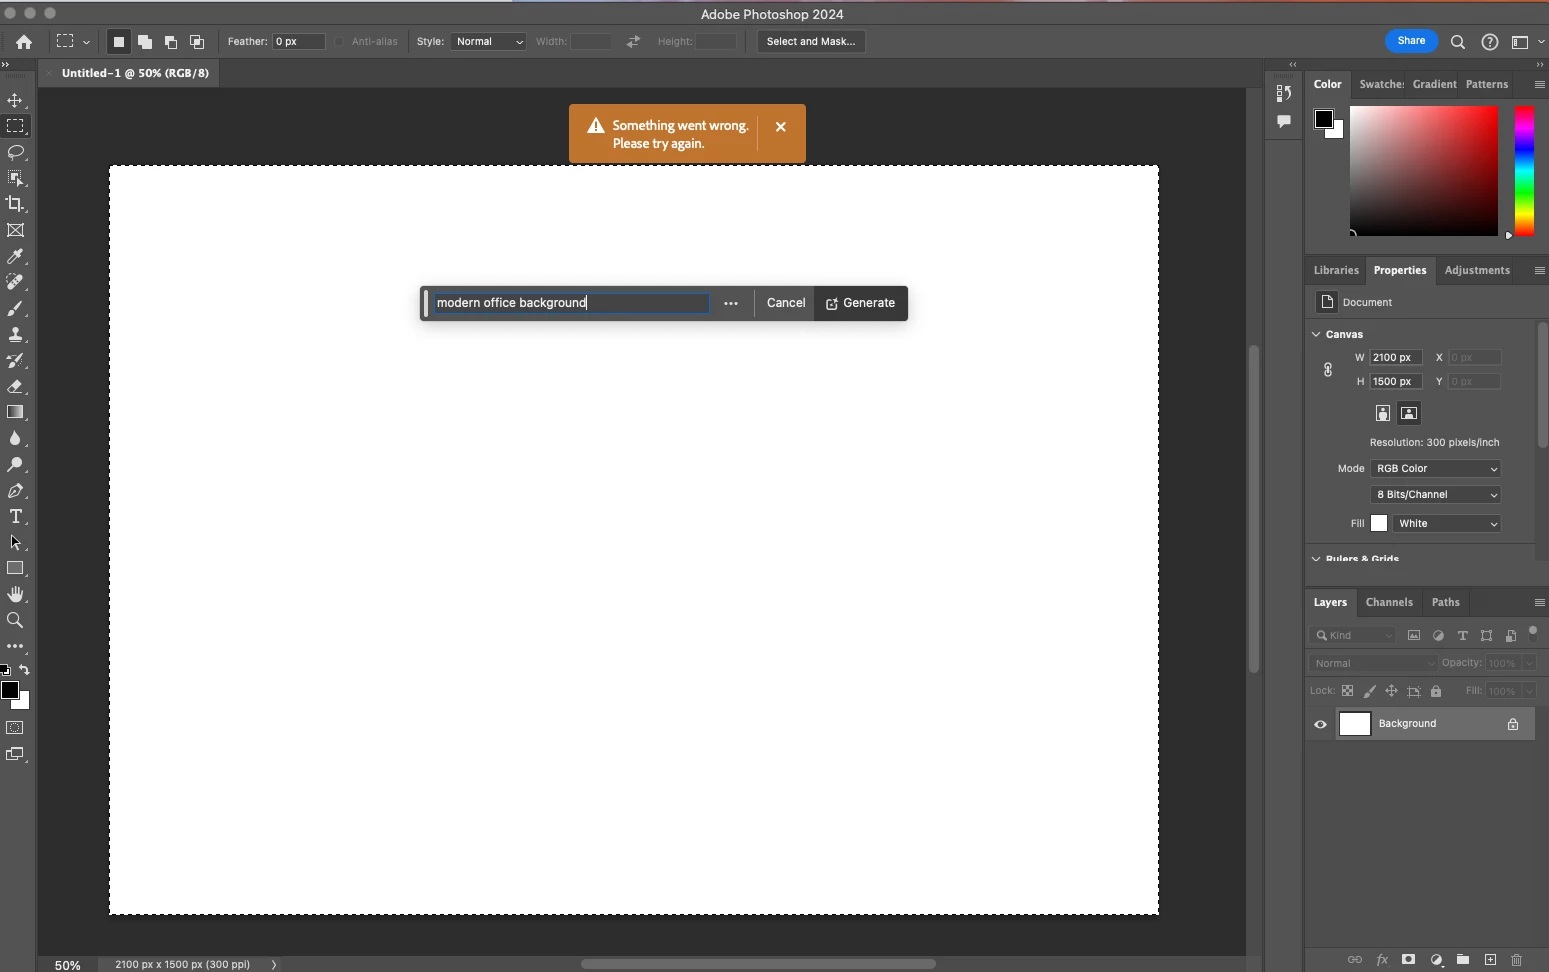Dismiss the Something went wrong alert

pyautogui.click(x=781, y=127)
